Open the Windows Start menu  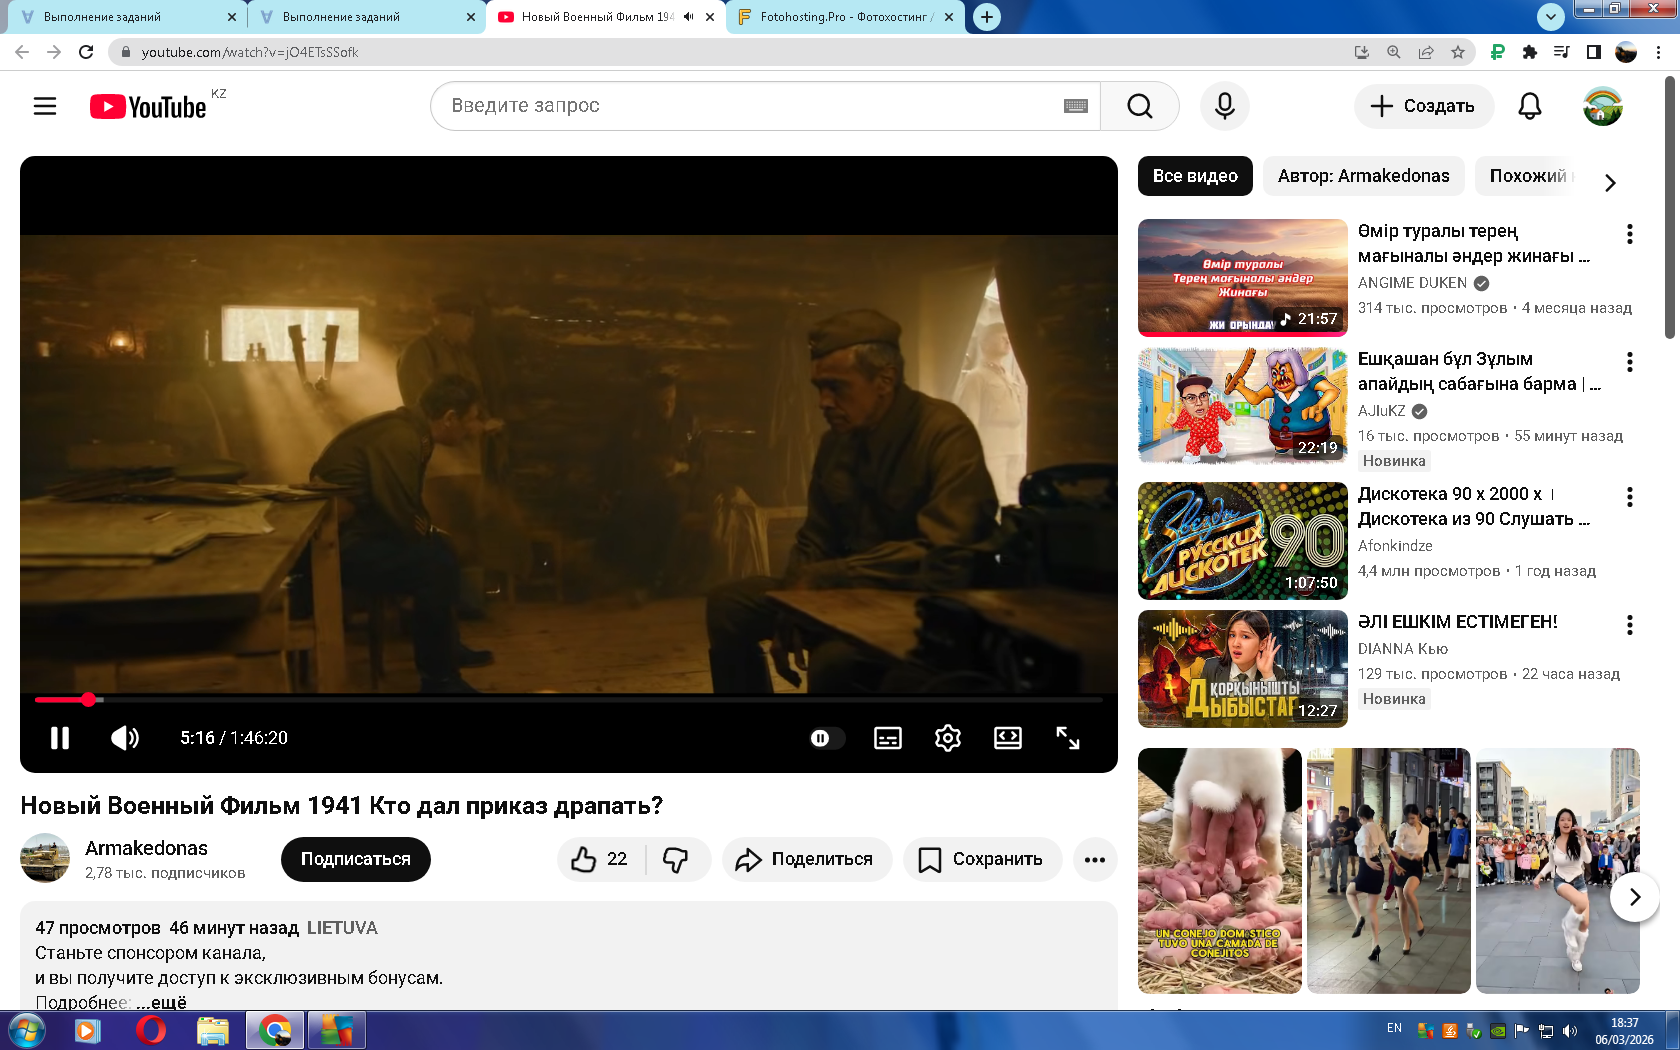(x=25, y=1030)
